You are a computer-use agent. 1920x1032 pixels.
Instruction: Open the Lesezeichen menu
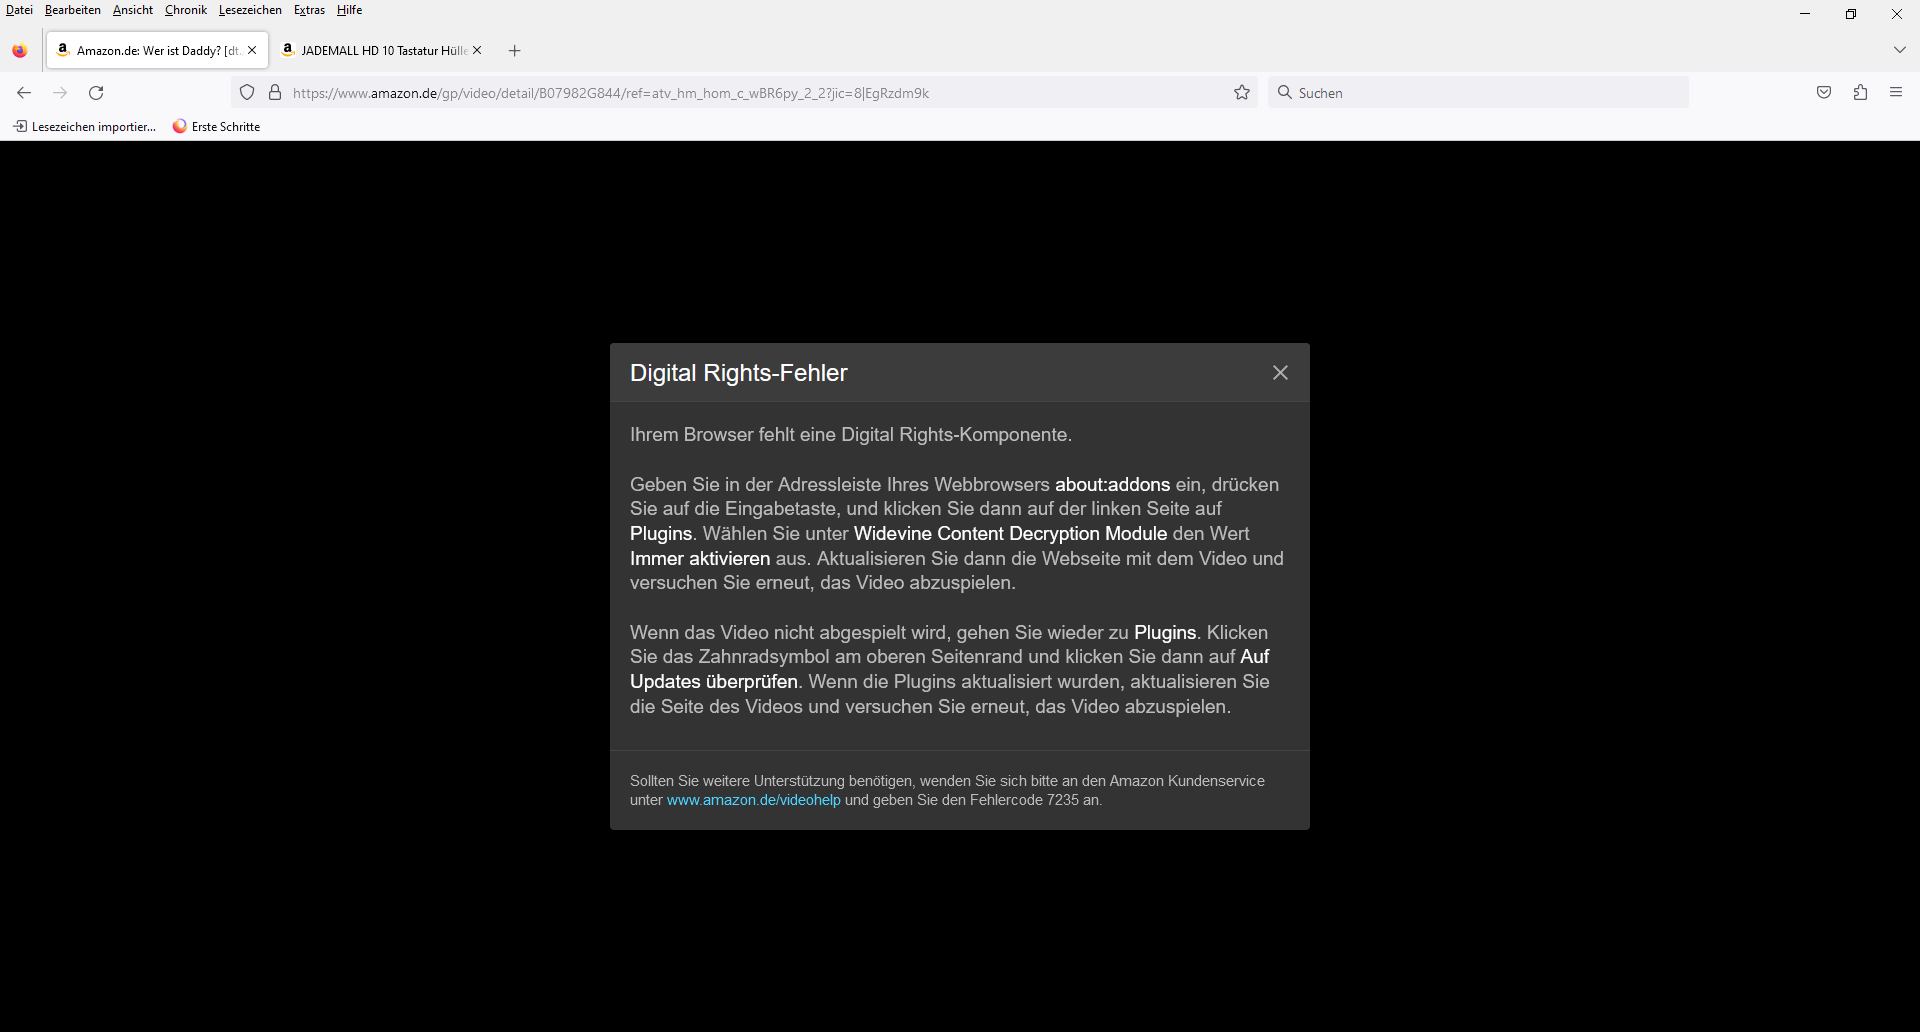250,10
